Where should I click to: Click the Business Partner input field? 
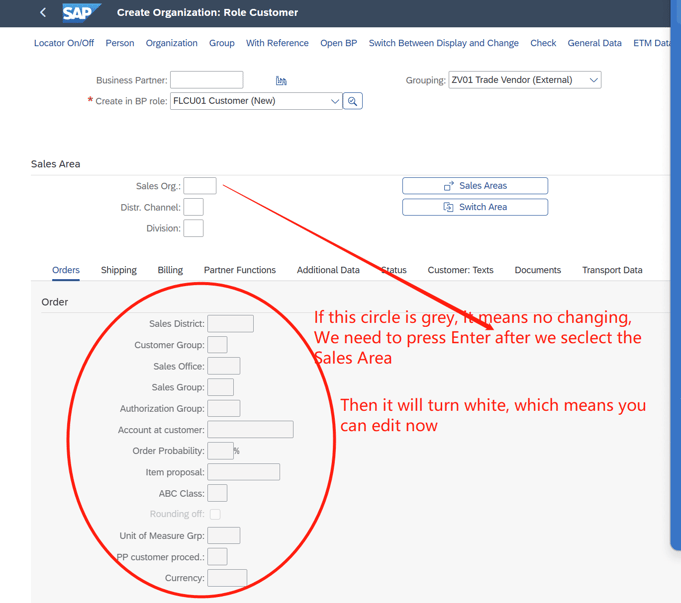tap(206, 80)
